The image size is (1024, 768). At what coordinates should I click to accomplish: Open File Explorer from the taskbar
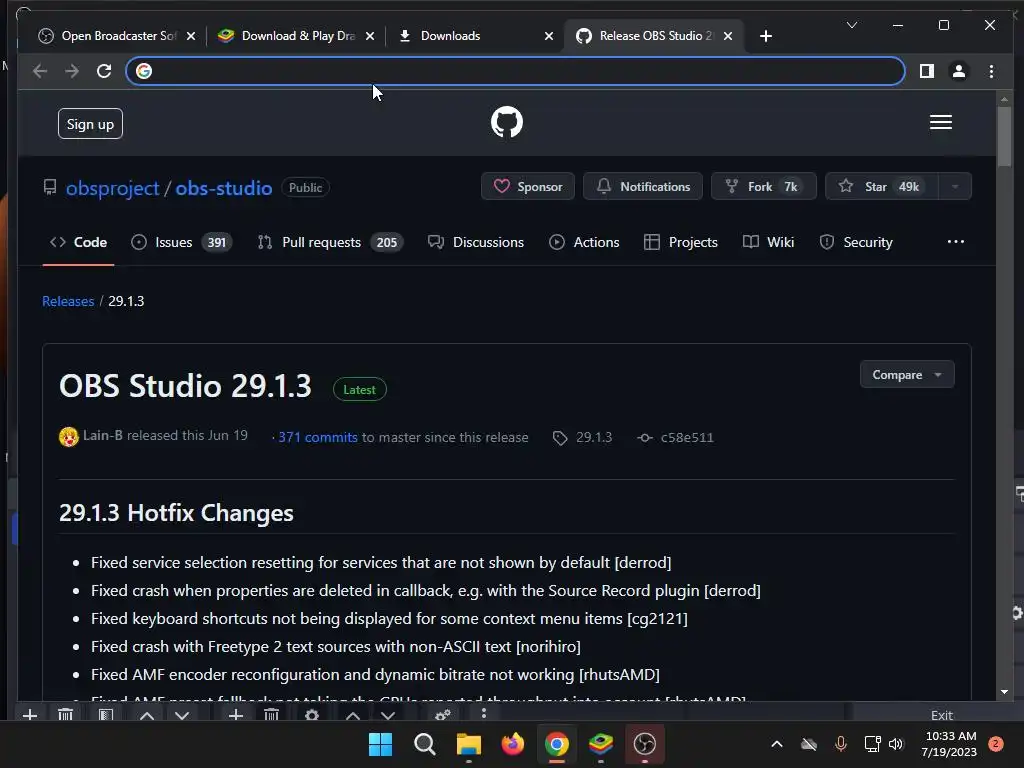pyautogui.click(x=469, y=744)
